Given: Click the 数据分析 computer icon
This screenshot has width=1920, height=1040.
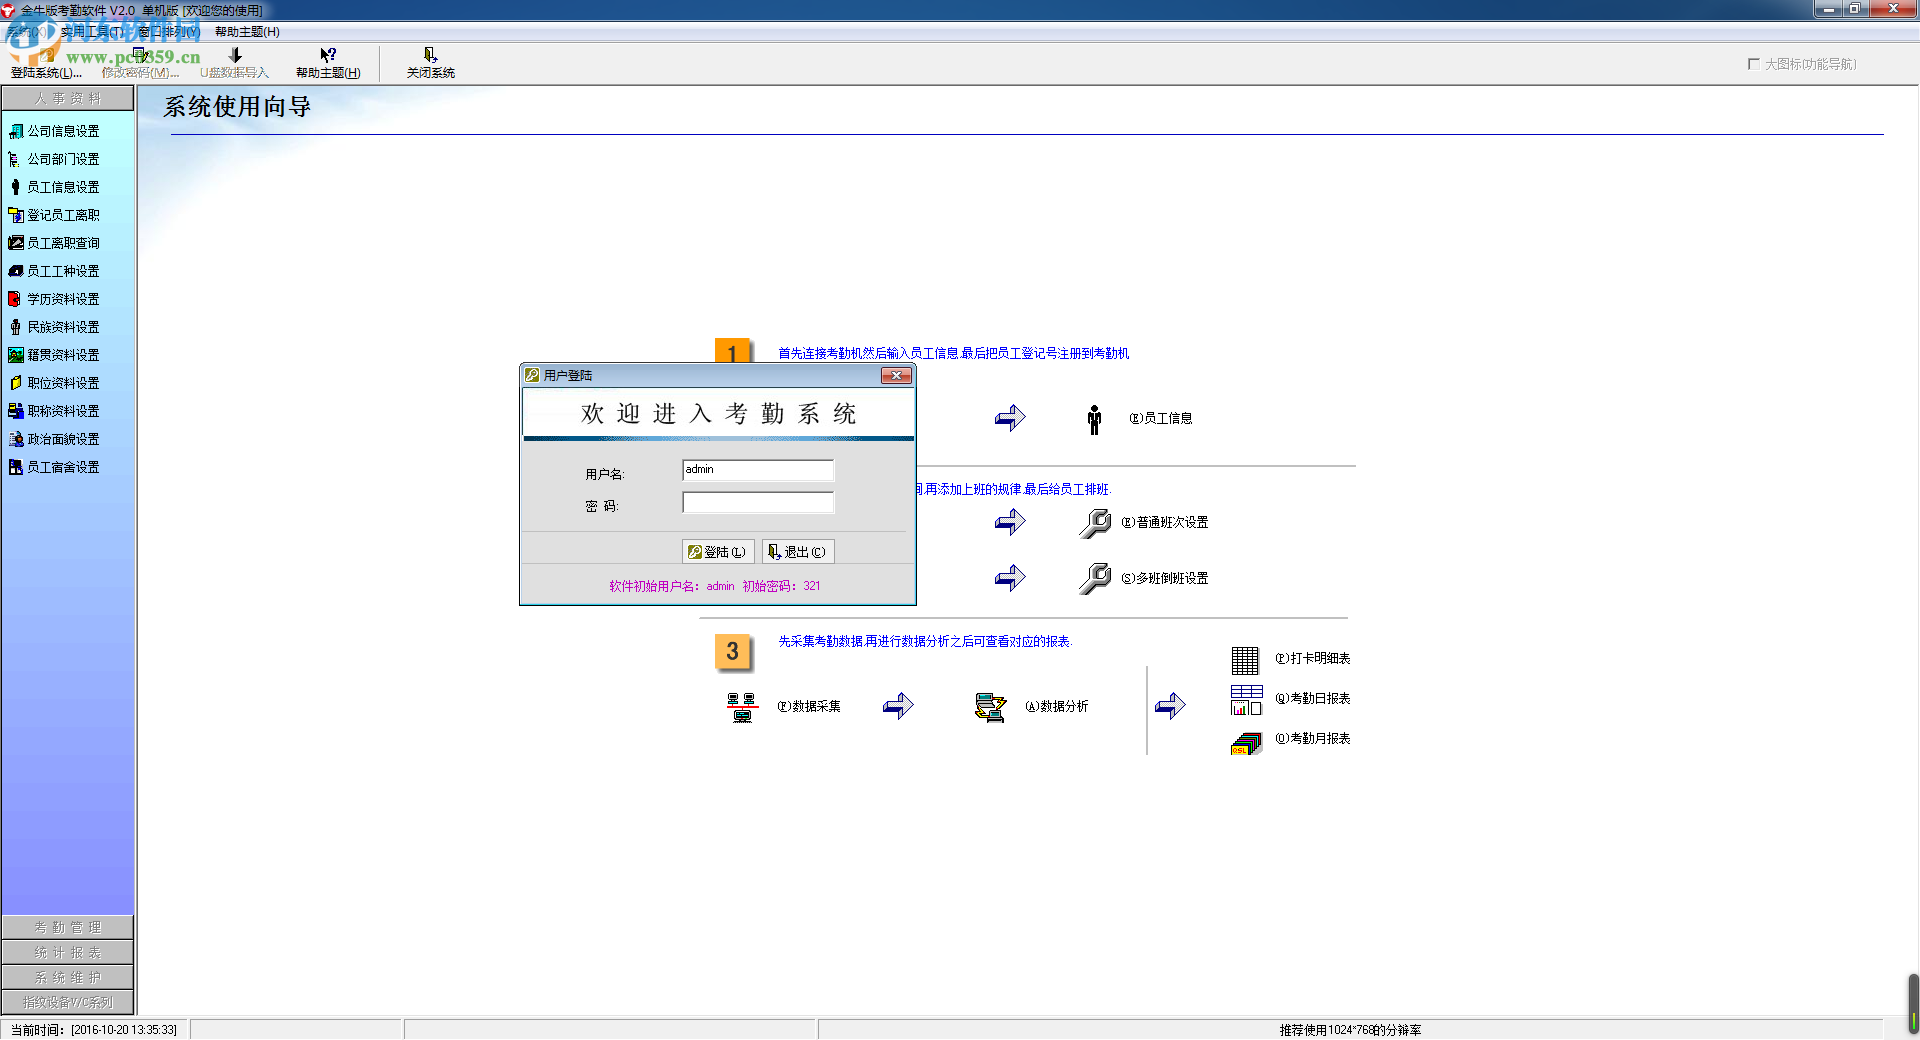Looking at the screenshot, I should click(990, 707).
